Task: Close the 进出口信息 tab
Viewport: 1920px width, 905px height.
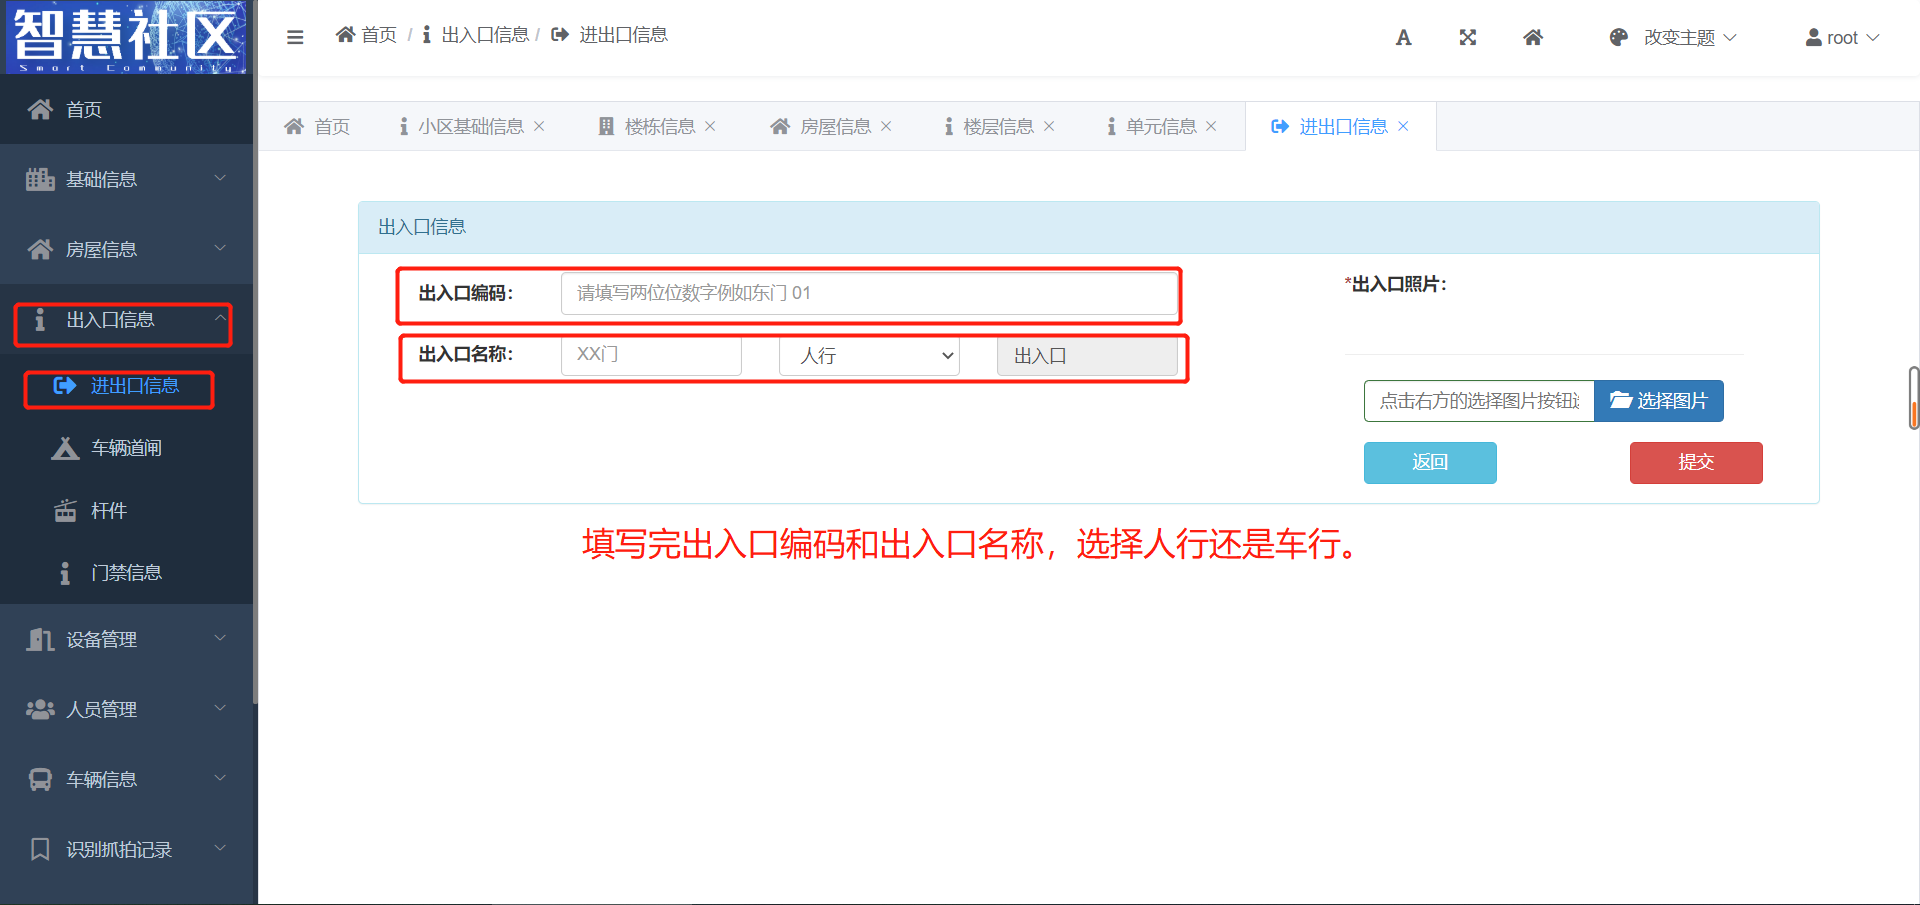Action: pyautogui.click(x=1403, y=126)
